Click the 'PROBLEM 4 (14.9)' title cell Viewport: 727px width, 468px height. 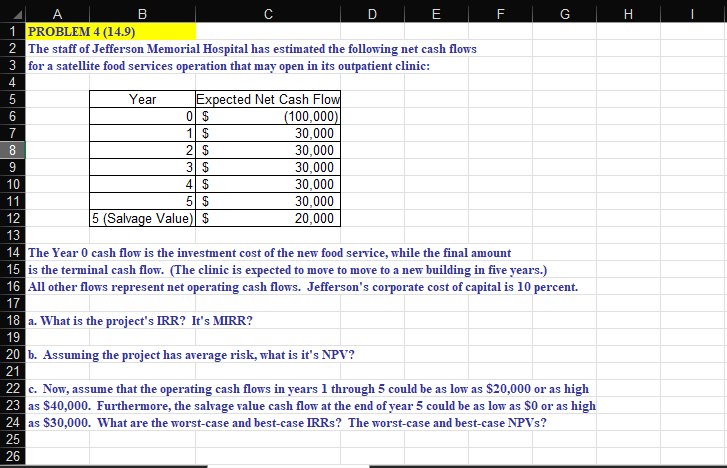tap(111, 32)
